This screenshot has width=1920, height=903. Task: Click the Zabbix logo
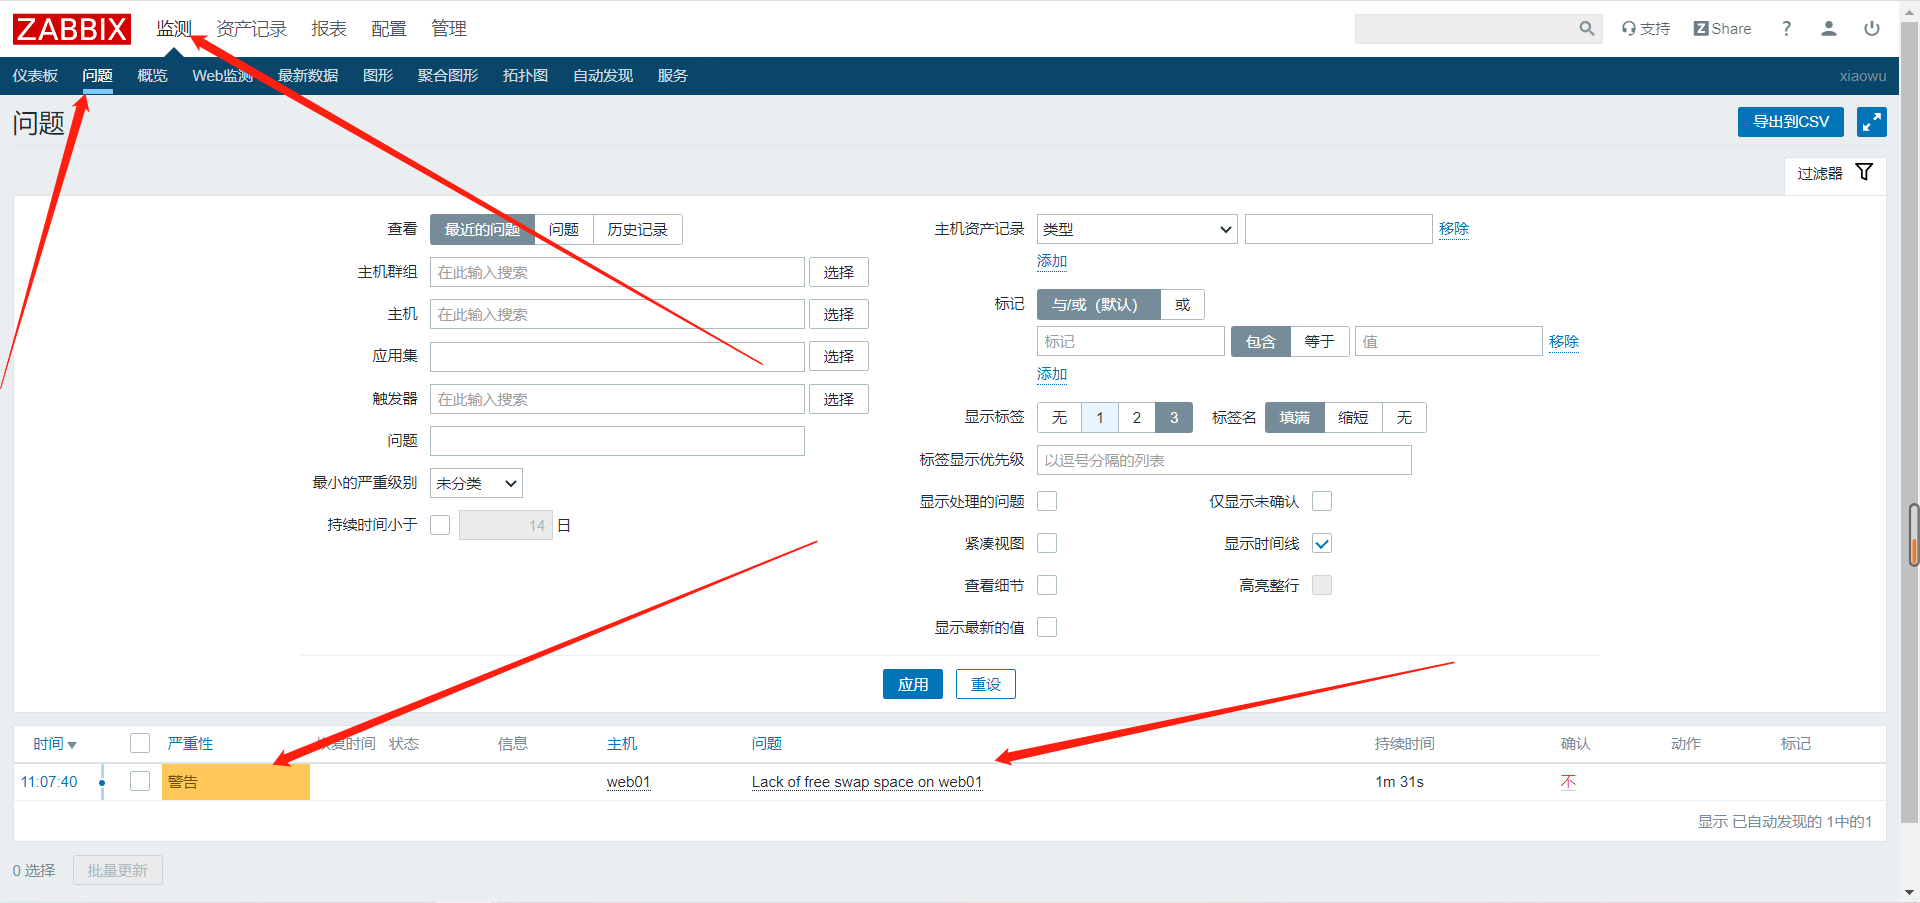click(x=72, y=29)
